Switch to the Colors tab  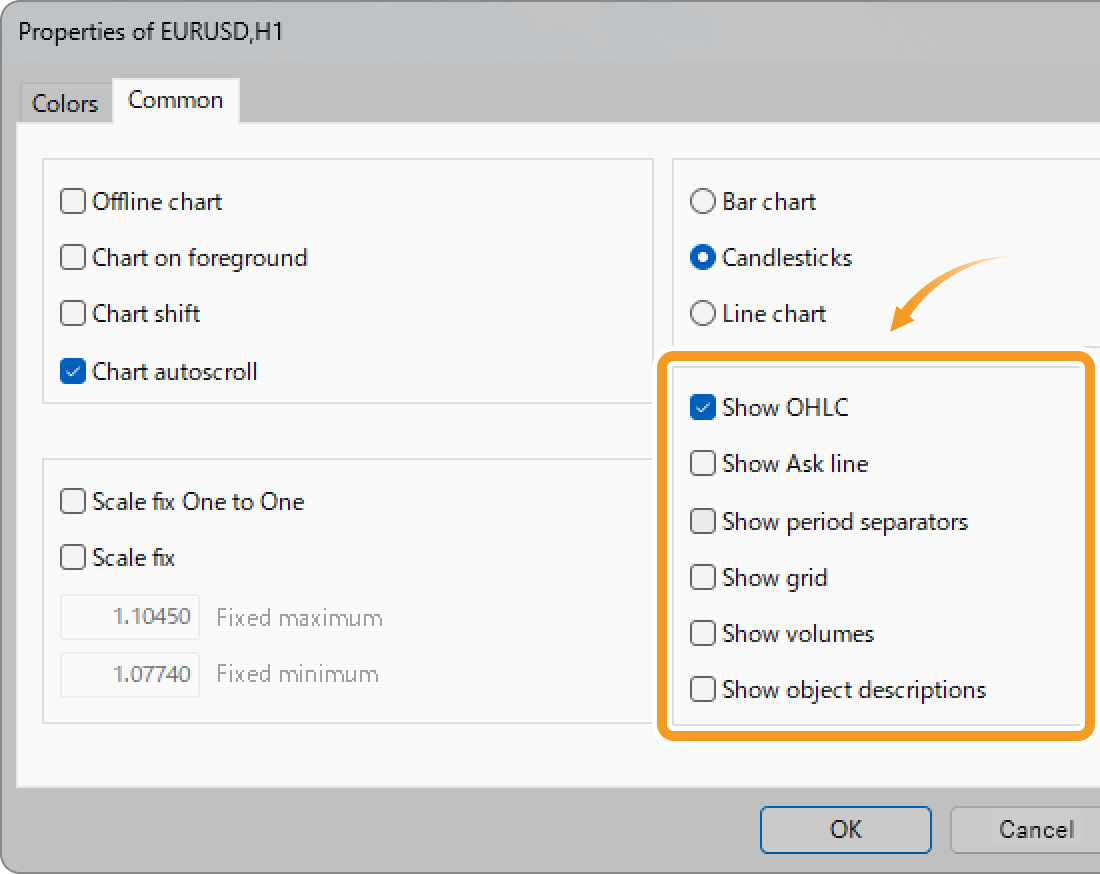pos(65,103)
